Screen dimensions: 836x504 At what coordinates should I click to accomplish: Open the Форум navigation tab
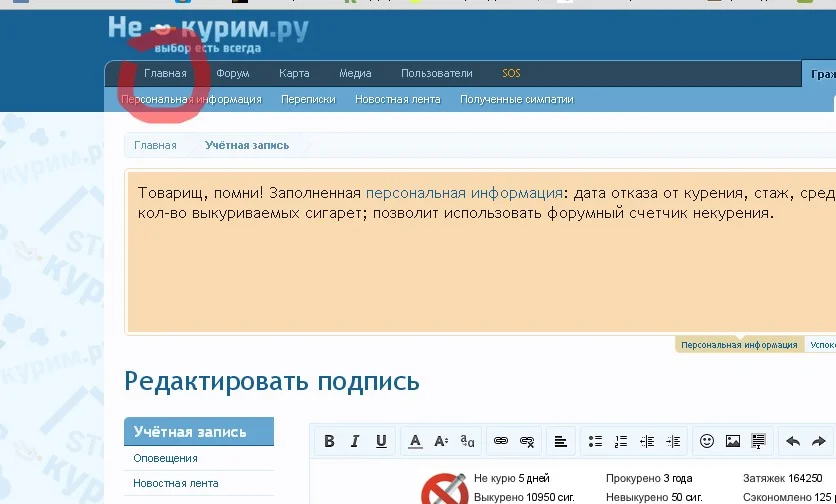[x=233, y=74]
